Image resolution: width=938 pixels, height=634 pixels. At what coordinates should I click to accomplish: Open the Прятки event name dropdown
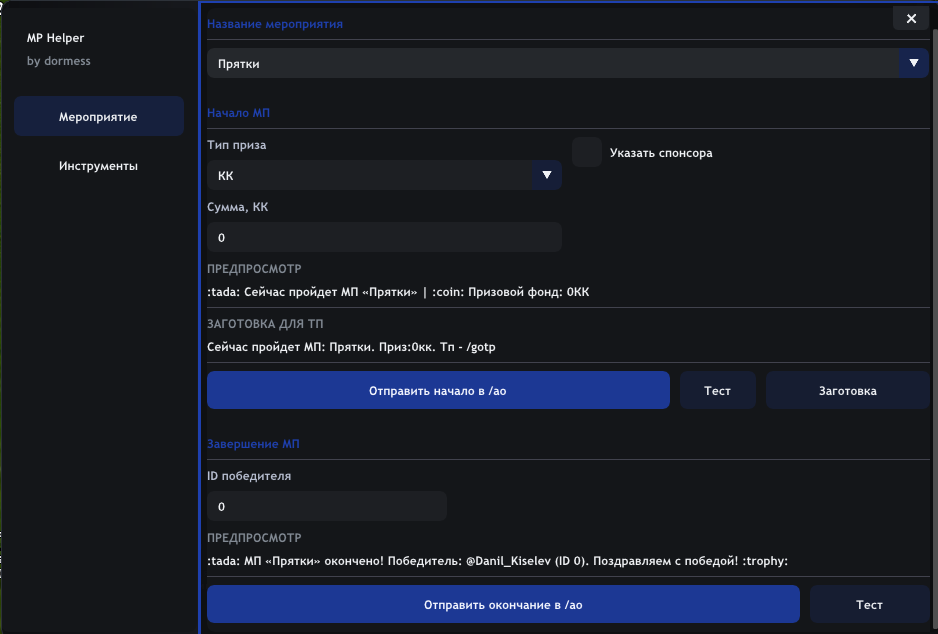(x=567, y=63)
